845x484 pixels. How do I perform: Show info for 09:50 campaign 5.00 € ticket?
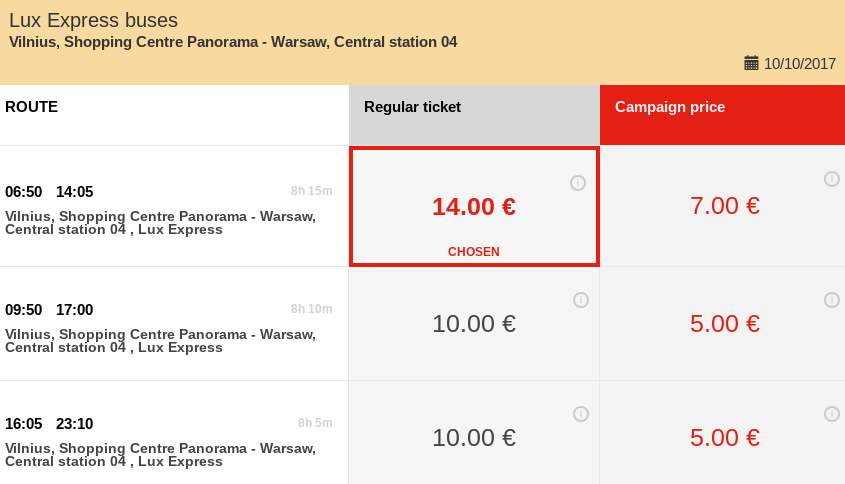[x=832, y=299]
